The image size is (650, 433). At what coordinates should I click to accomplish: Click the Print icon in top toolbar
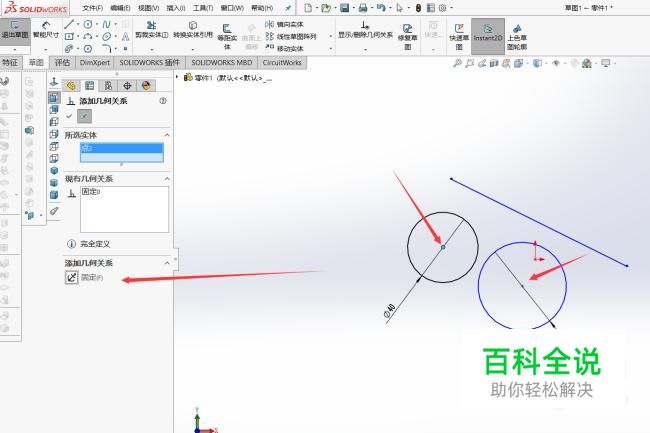point(363,7)
